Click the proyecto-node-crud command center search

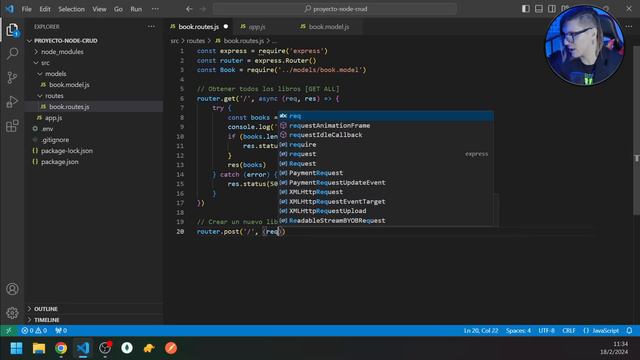point(335,9)
